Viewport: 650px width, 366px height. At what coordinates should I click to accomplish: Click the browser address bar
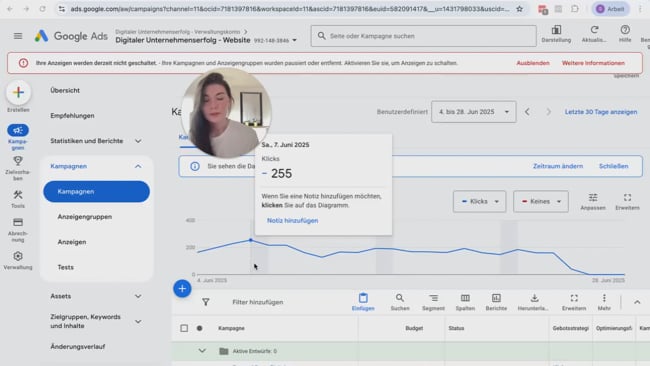(x=289, y=9)
